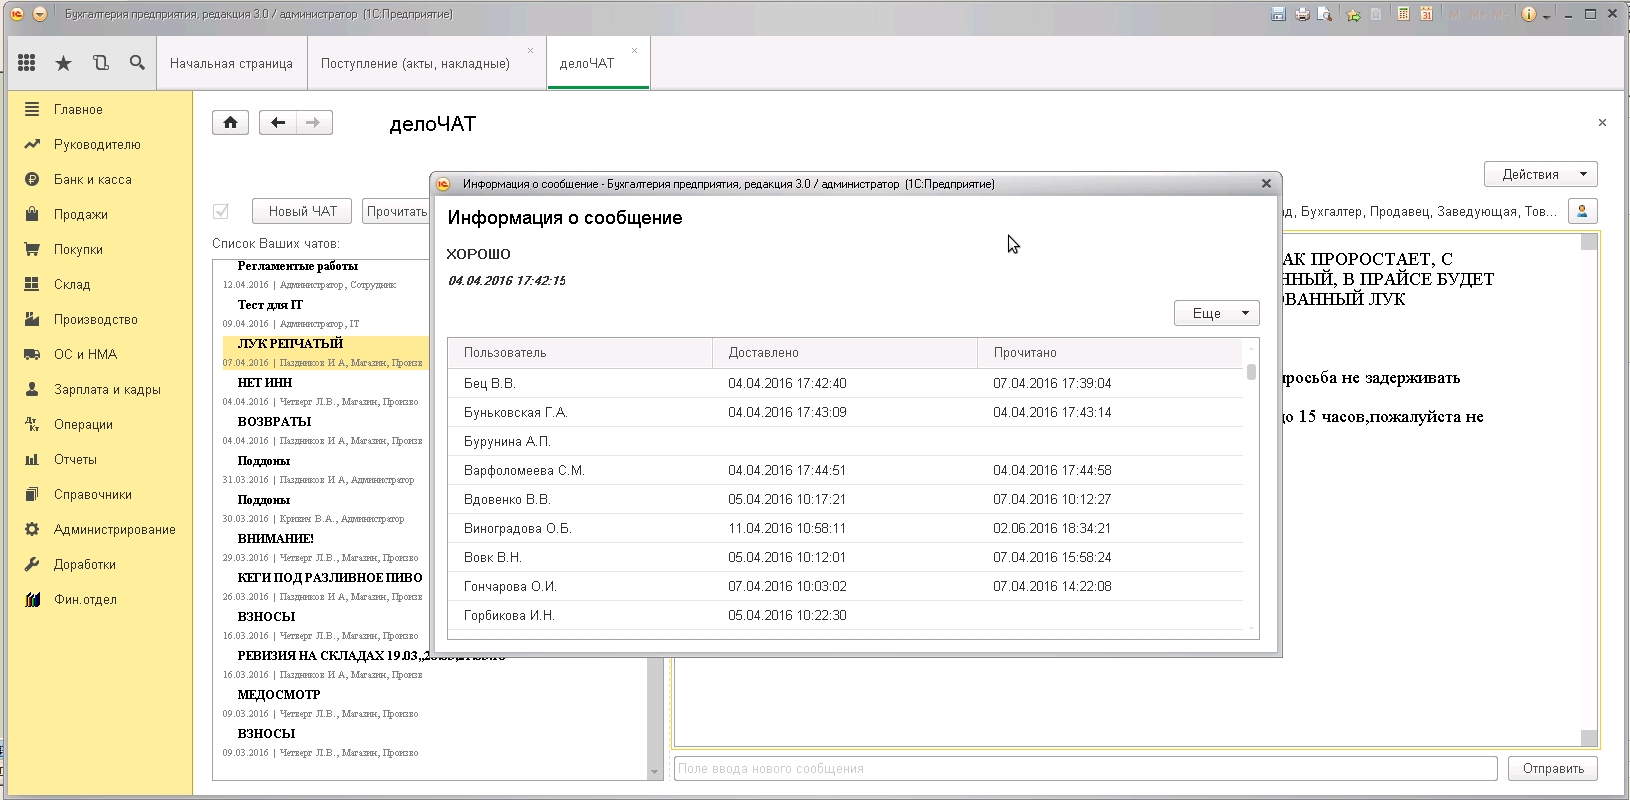
Task: Click the Справочники icon in sidebar
Action: (32, 494)
